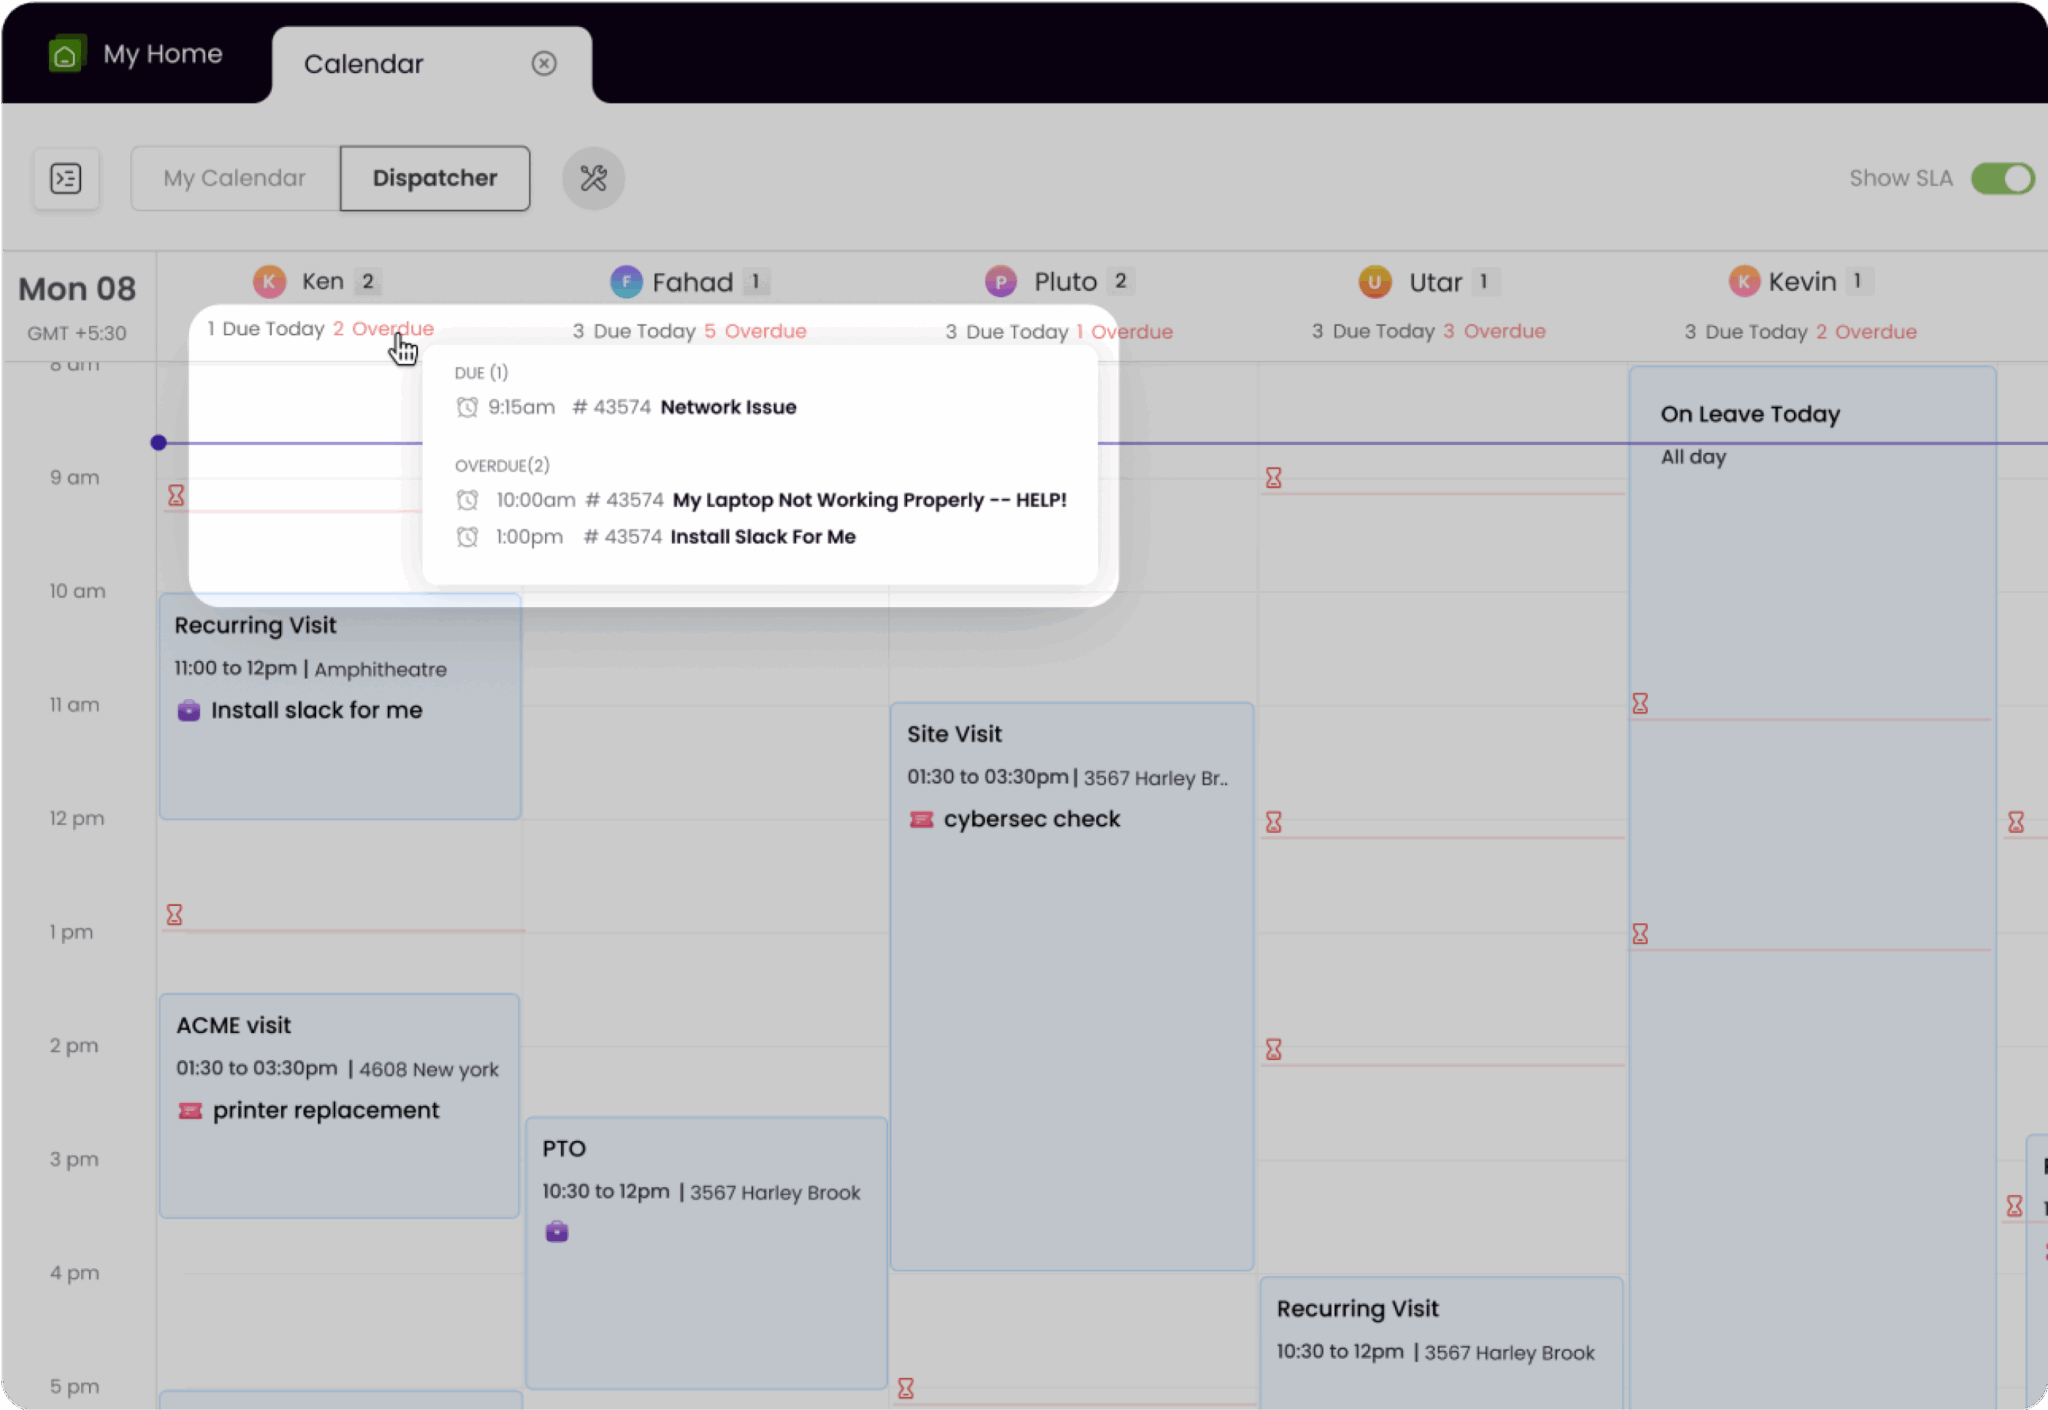Click Pluto's avatar icon

(x=1000, y=282)
